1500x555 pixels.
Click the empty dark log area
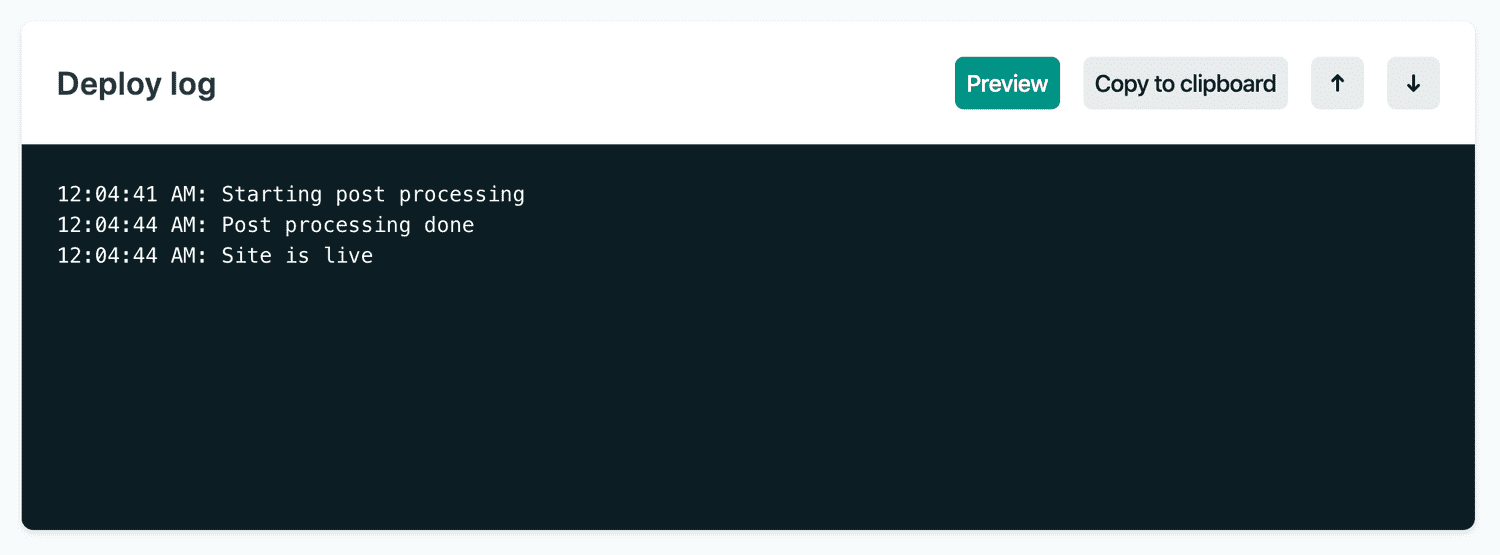(748, 400)
